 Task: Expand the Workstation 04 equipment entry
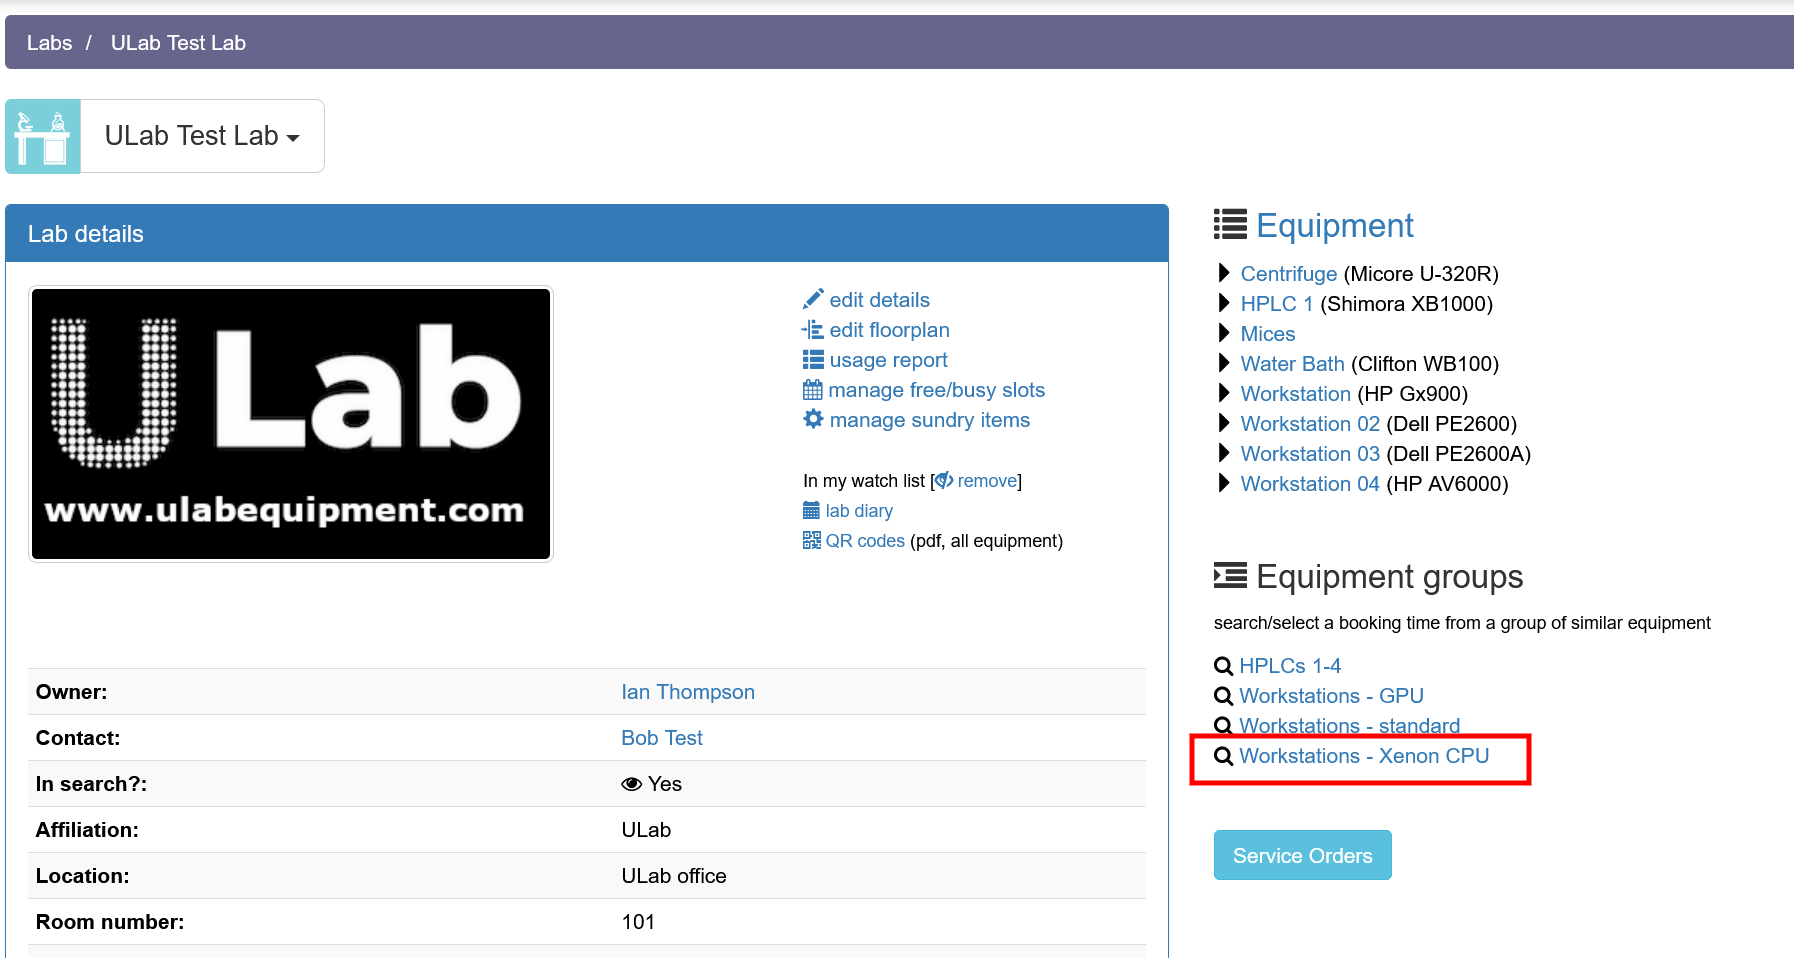[1225, 483]
